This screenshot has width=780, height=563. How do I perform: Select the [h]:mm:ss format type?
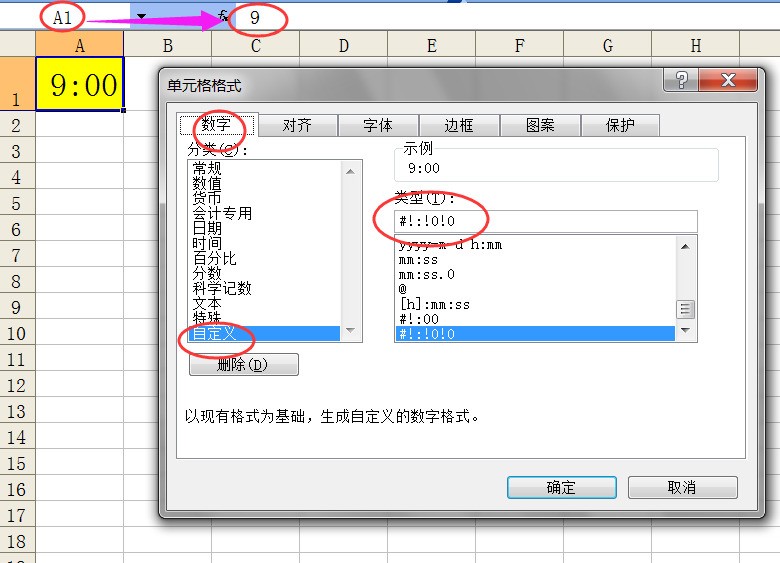point(535,304)
